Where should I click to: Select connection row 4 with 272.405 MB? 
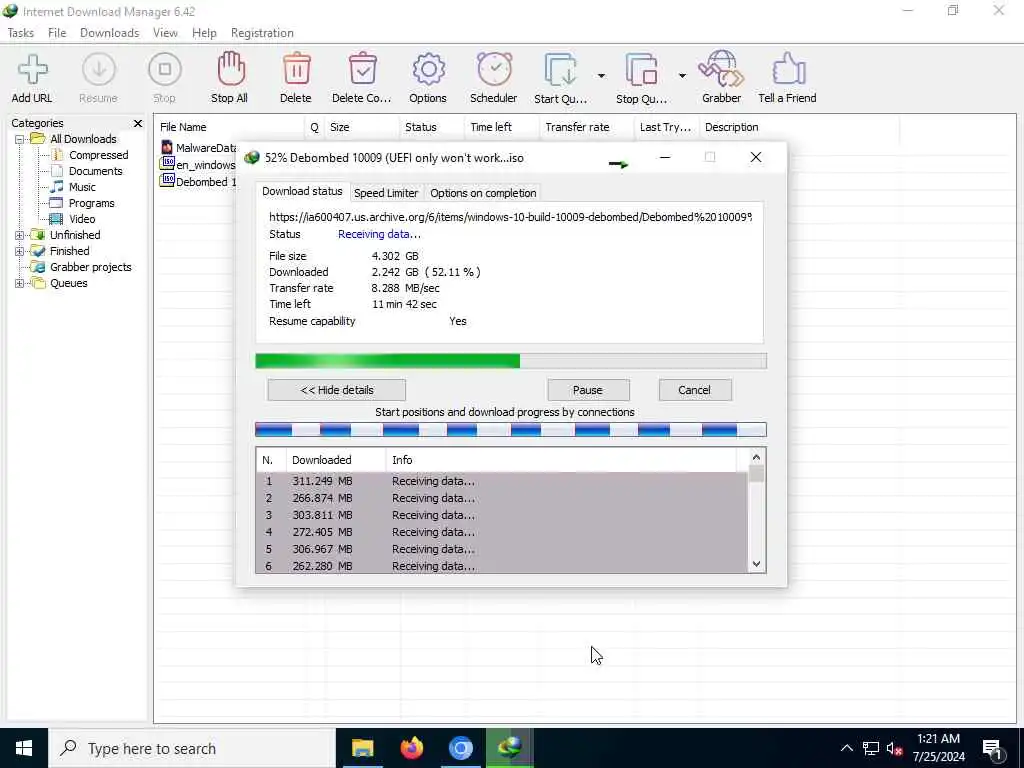[501, 532]
